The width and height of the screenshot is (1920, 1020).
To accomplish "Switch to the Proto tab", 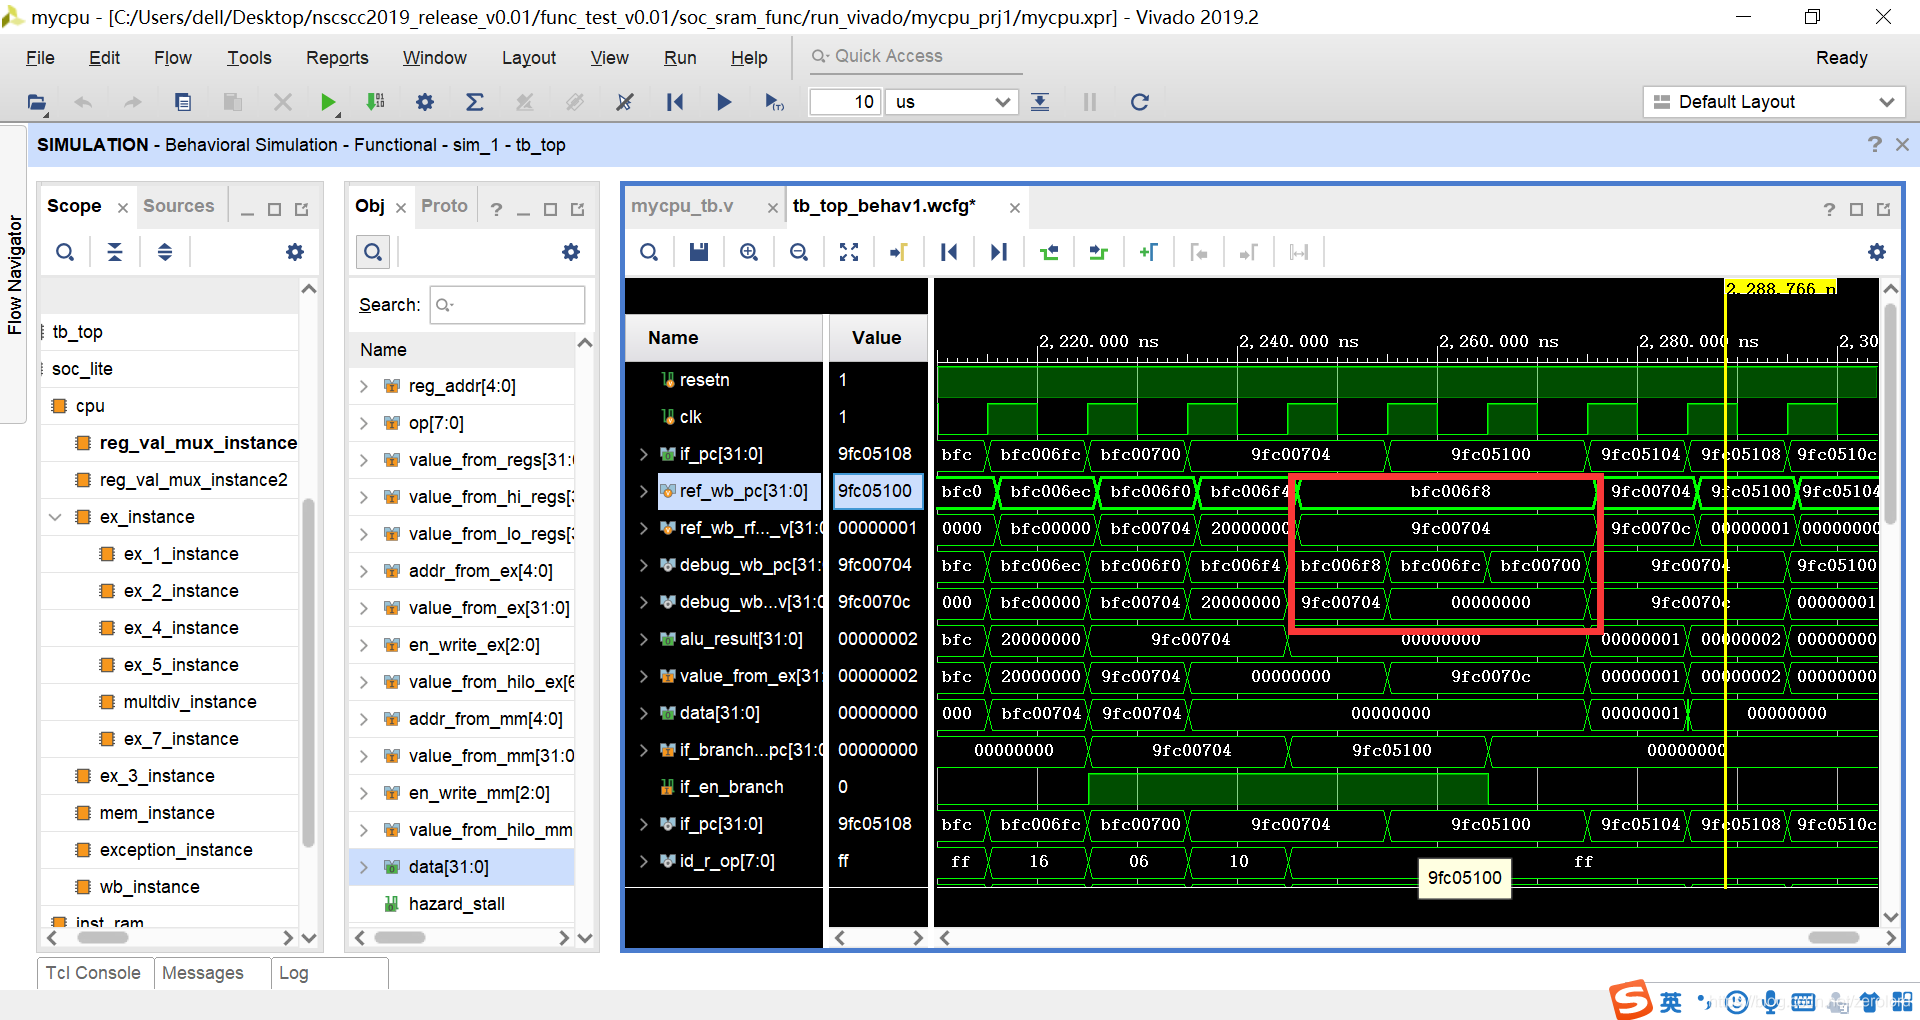I will pos(444,206).
